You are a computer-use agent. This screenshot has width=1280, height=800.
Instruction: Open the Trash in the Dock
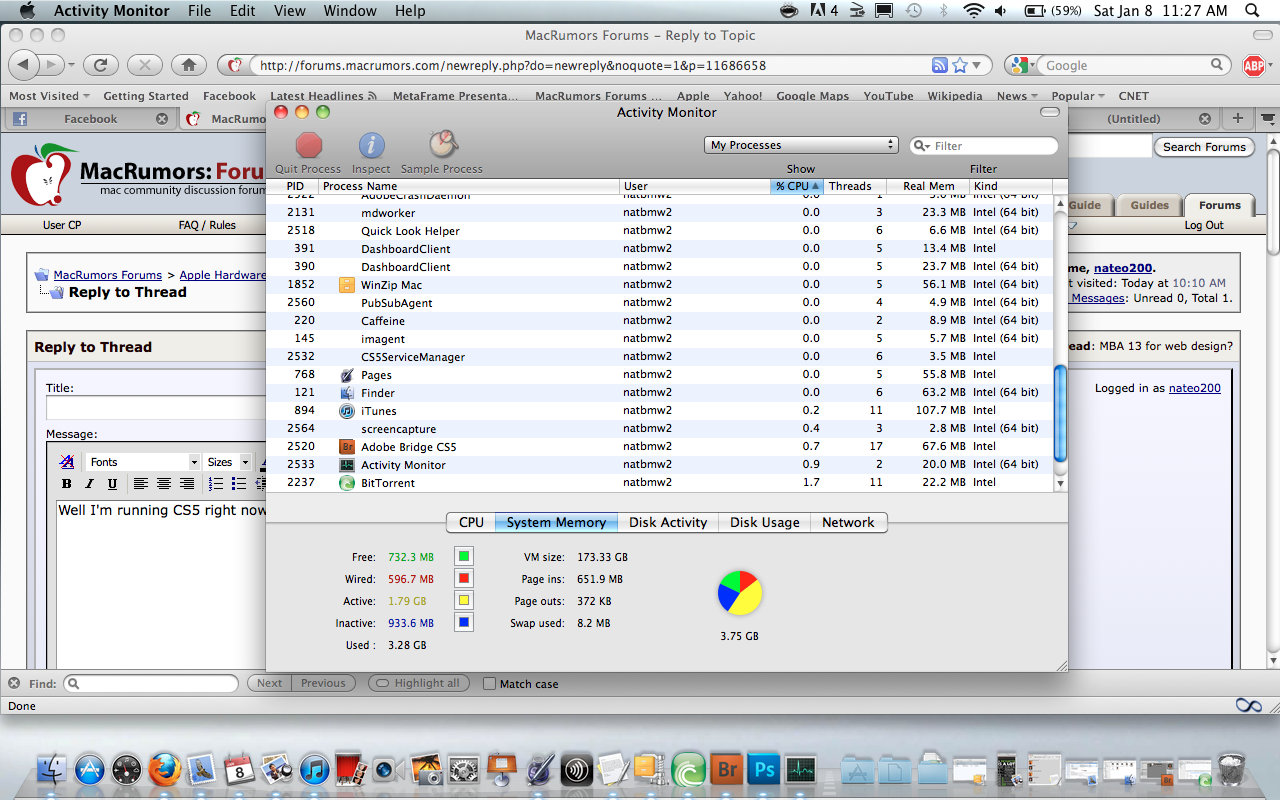point(1231,769)
